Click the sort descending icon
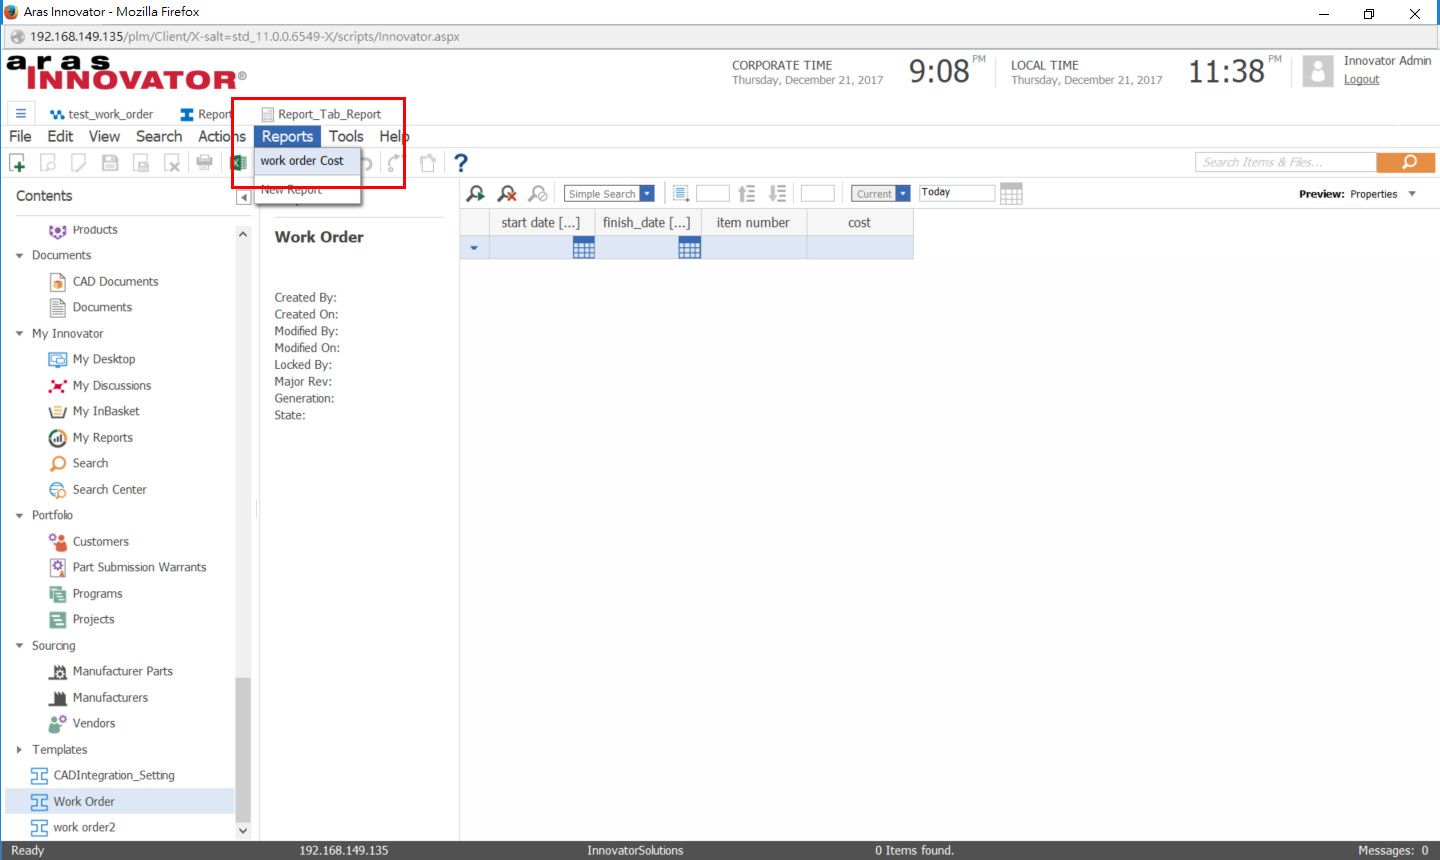The width and height of the screenshot is (1440, 860). [x=778, y=193]
